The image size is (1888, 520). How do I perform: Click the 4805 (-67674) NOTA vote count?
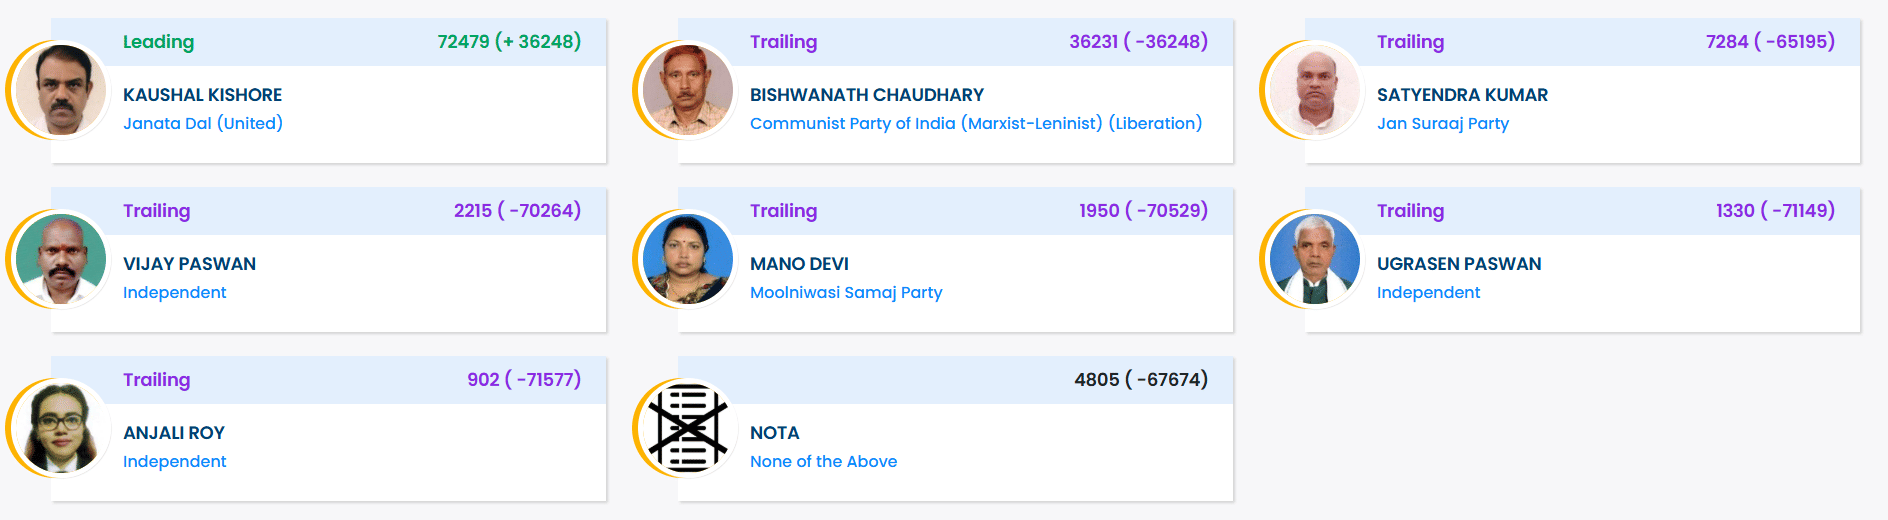pos(1140,380)
